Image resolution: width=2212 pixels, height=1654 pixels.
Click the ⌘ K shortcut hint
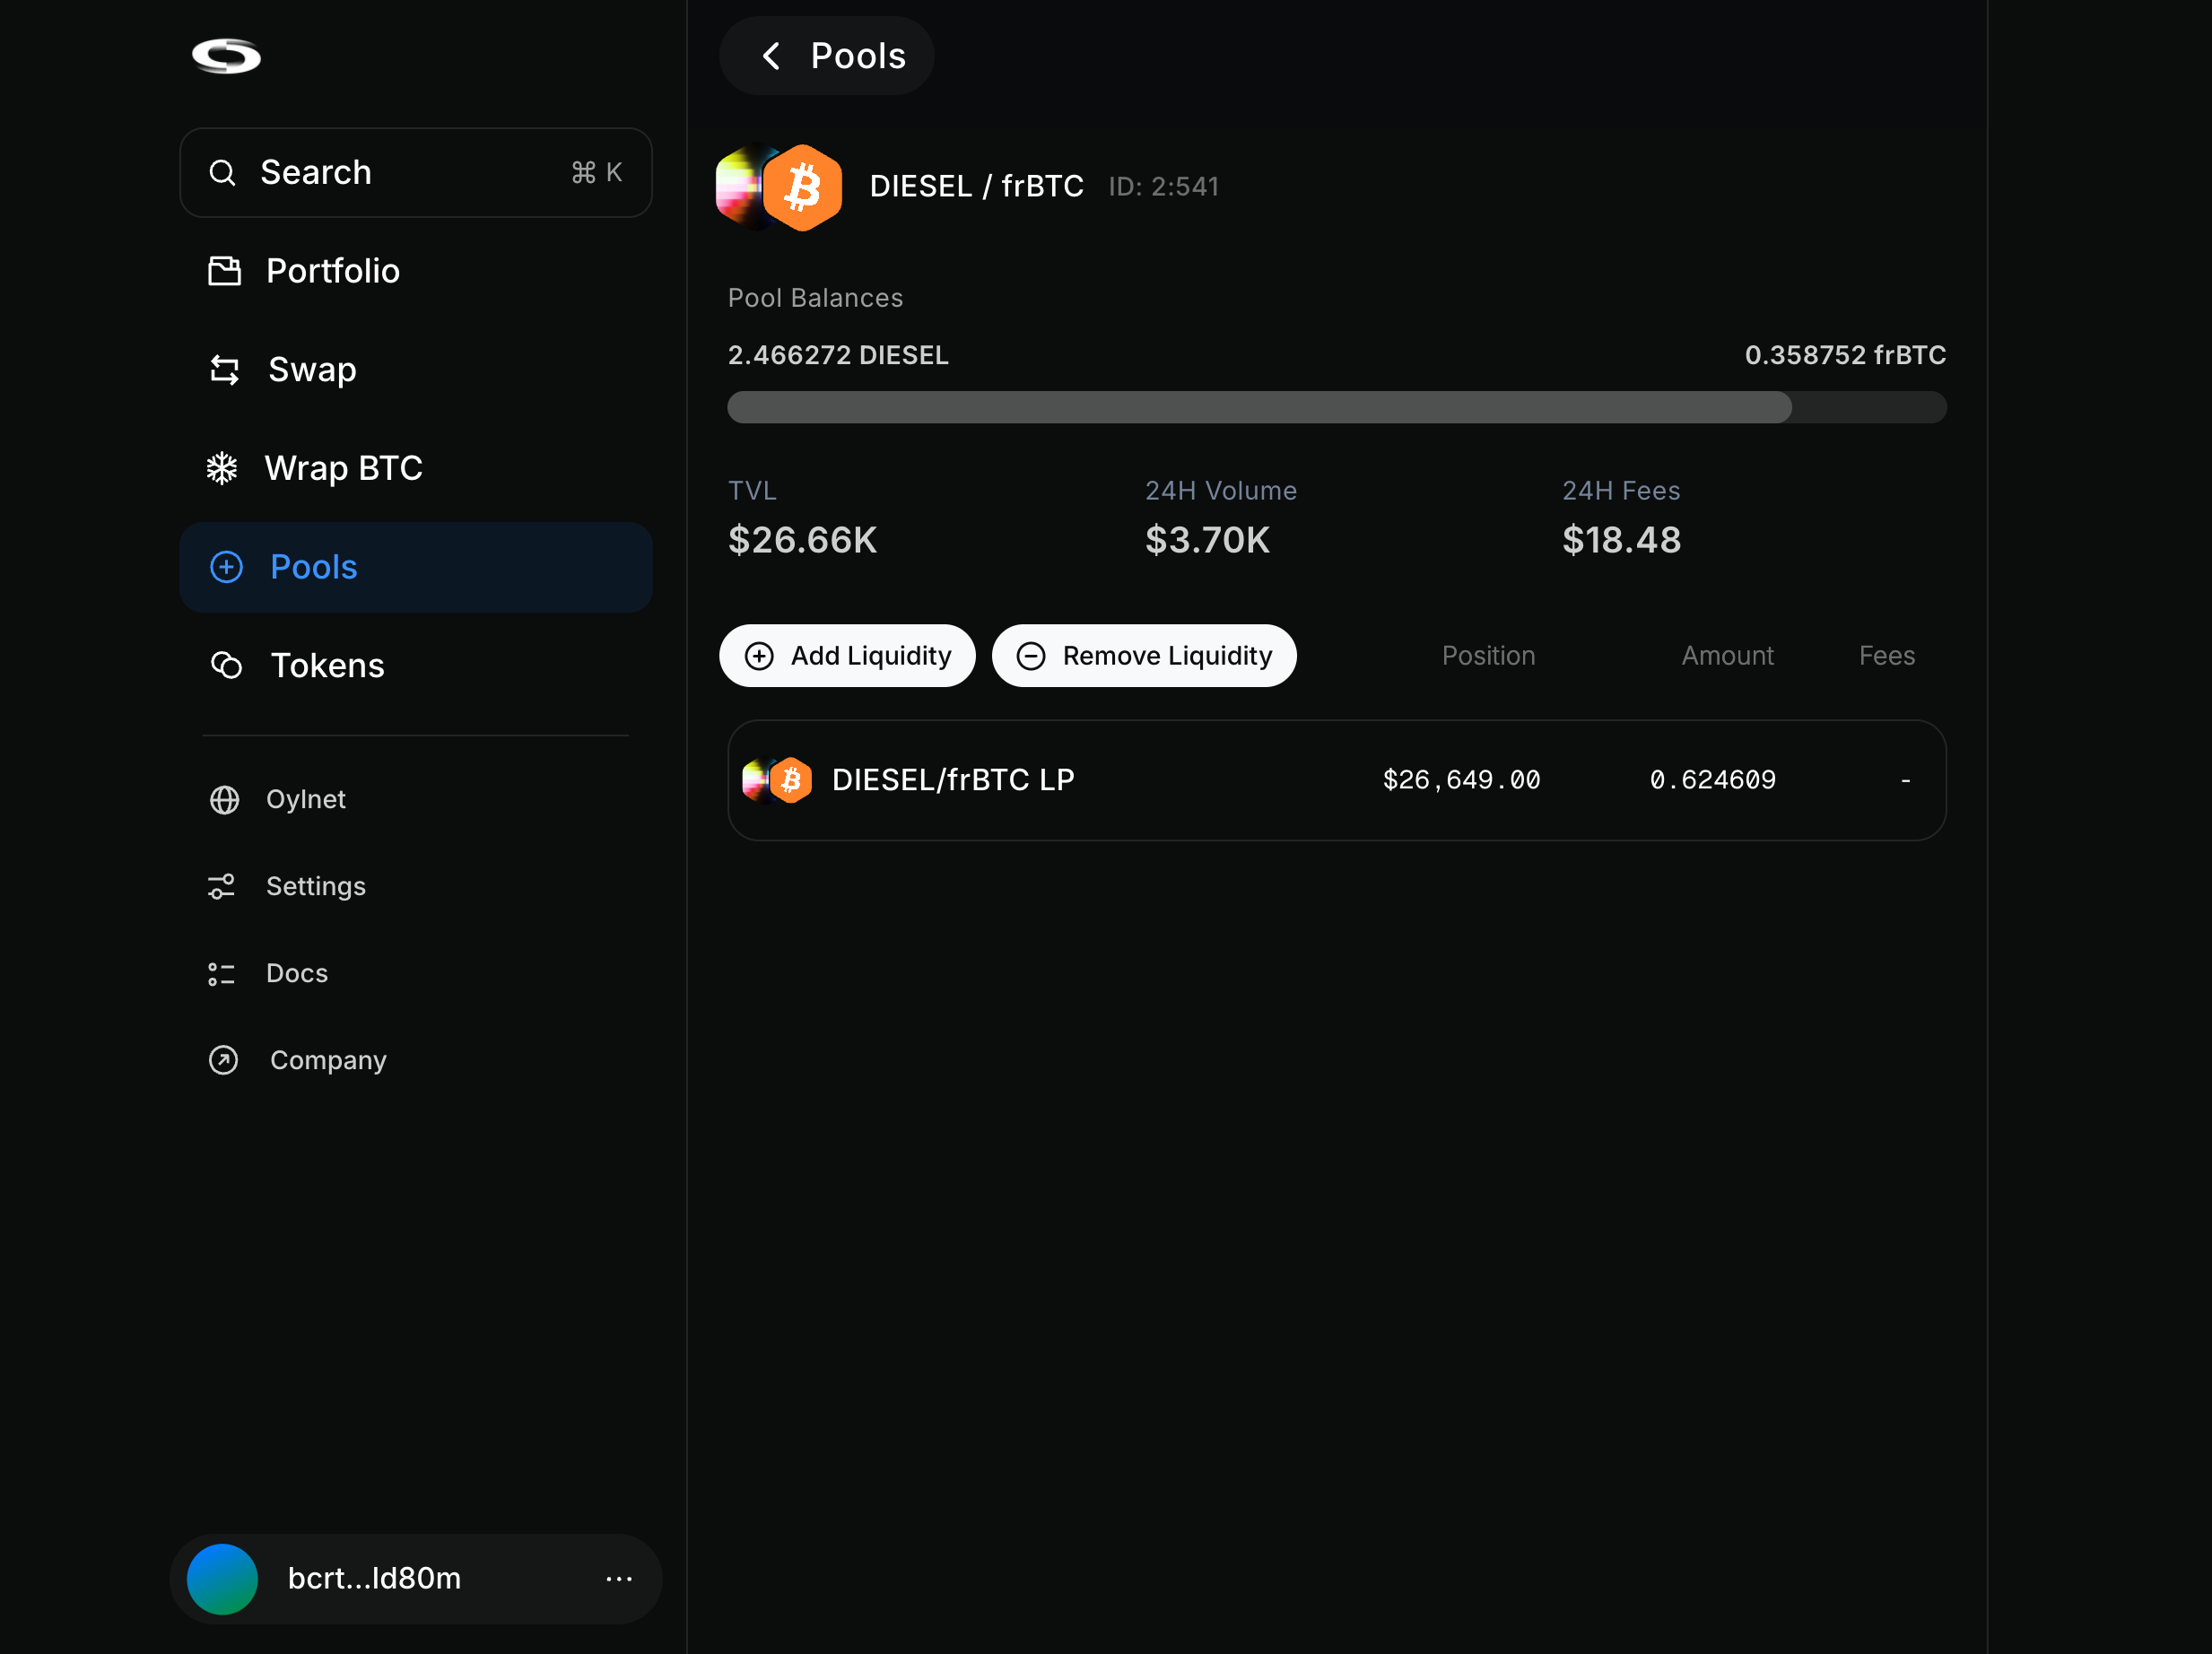597,173
